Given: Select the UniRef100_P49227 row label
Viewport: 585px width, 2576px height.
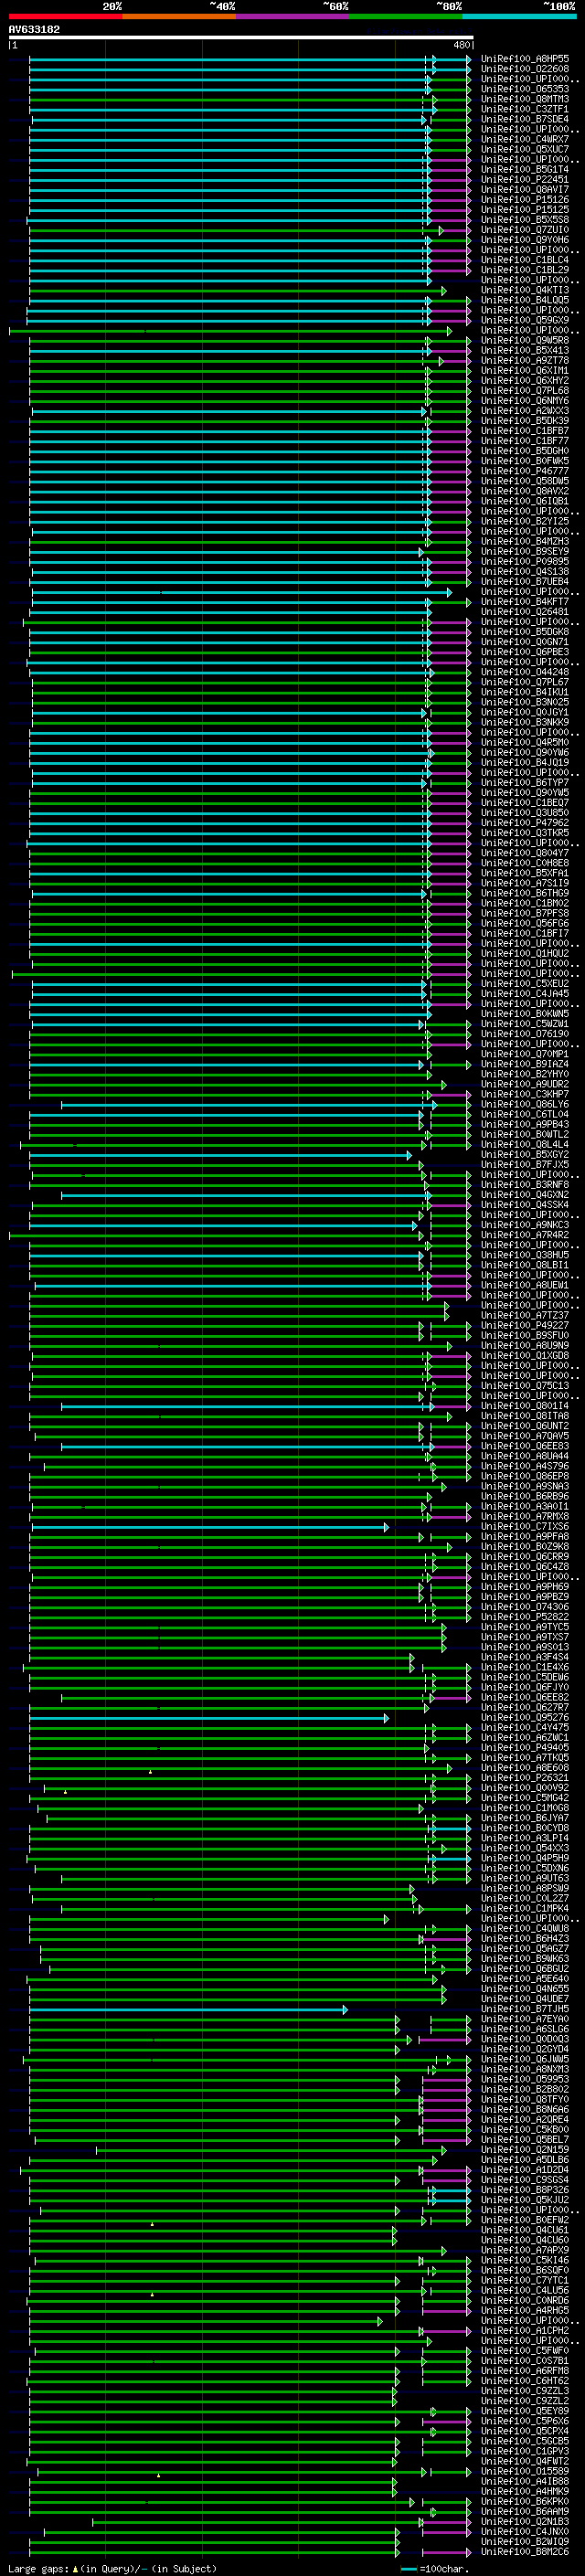Looking at the screenshot, I should (x=525, y=1325).
